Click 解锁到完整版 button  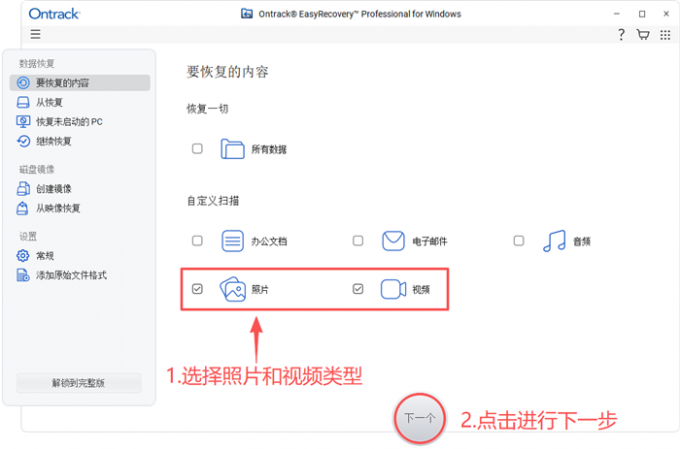[78, 383]
